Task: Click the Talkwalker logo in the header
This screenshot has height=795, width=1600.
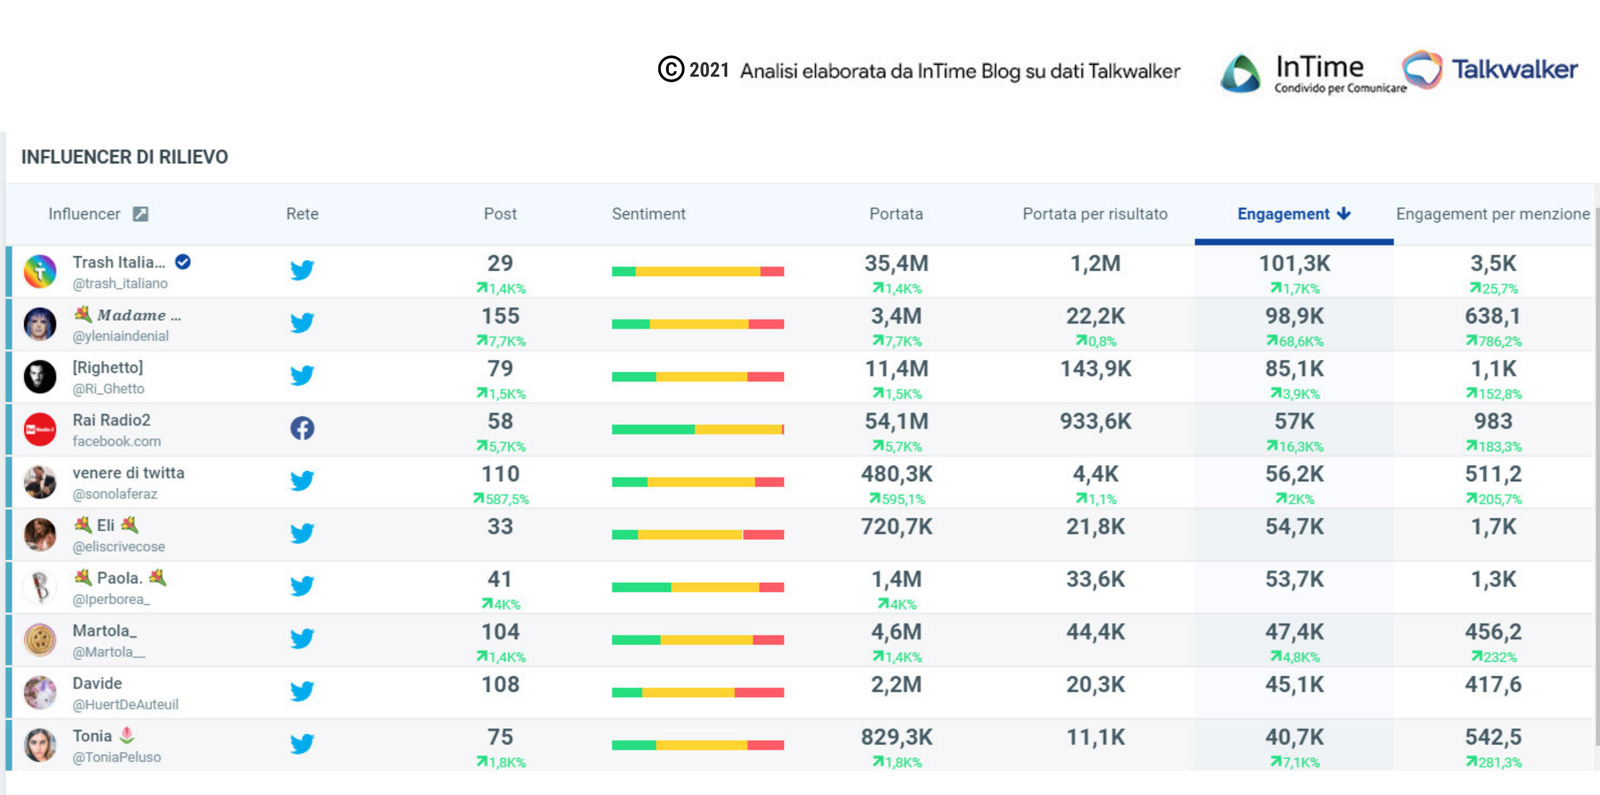Action: coord(1490,69)
